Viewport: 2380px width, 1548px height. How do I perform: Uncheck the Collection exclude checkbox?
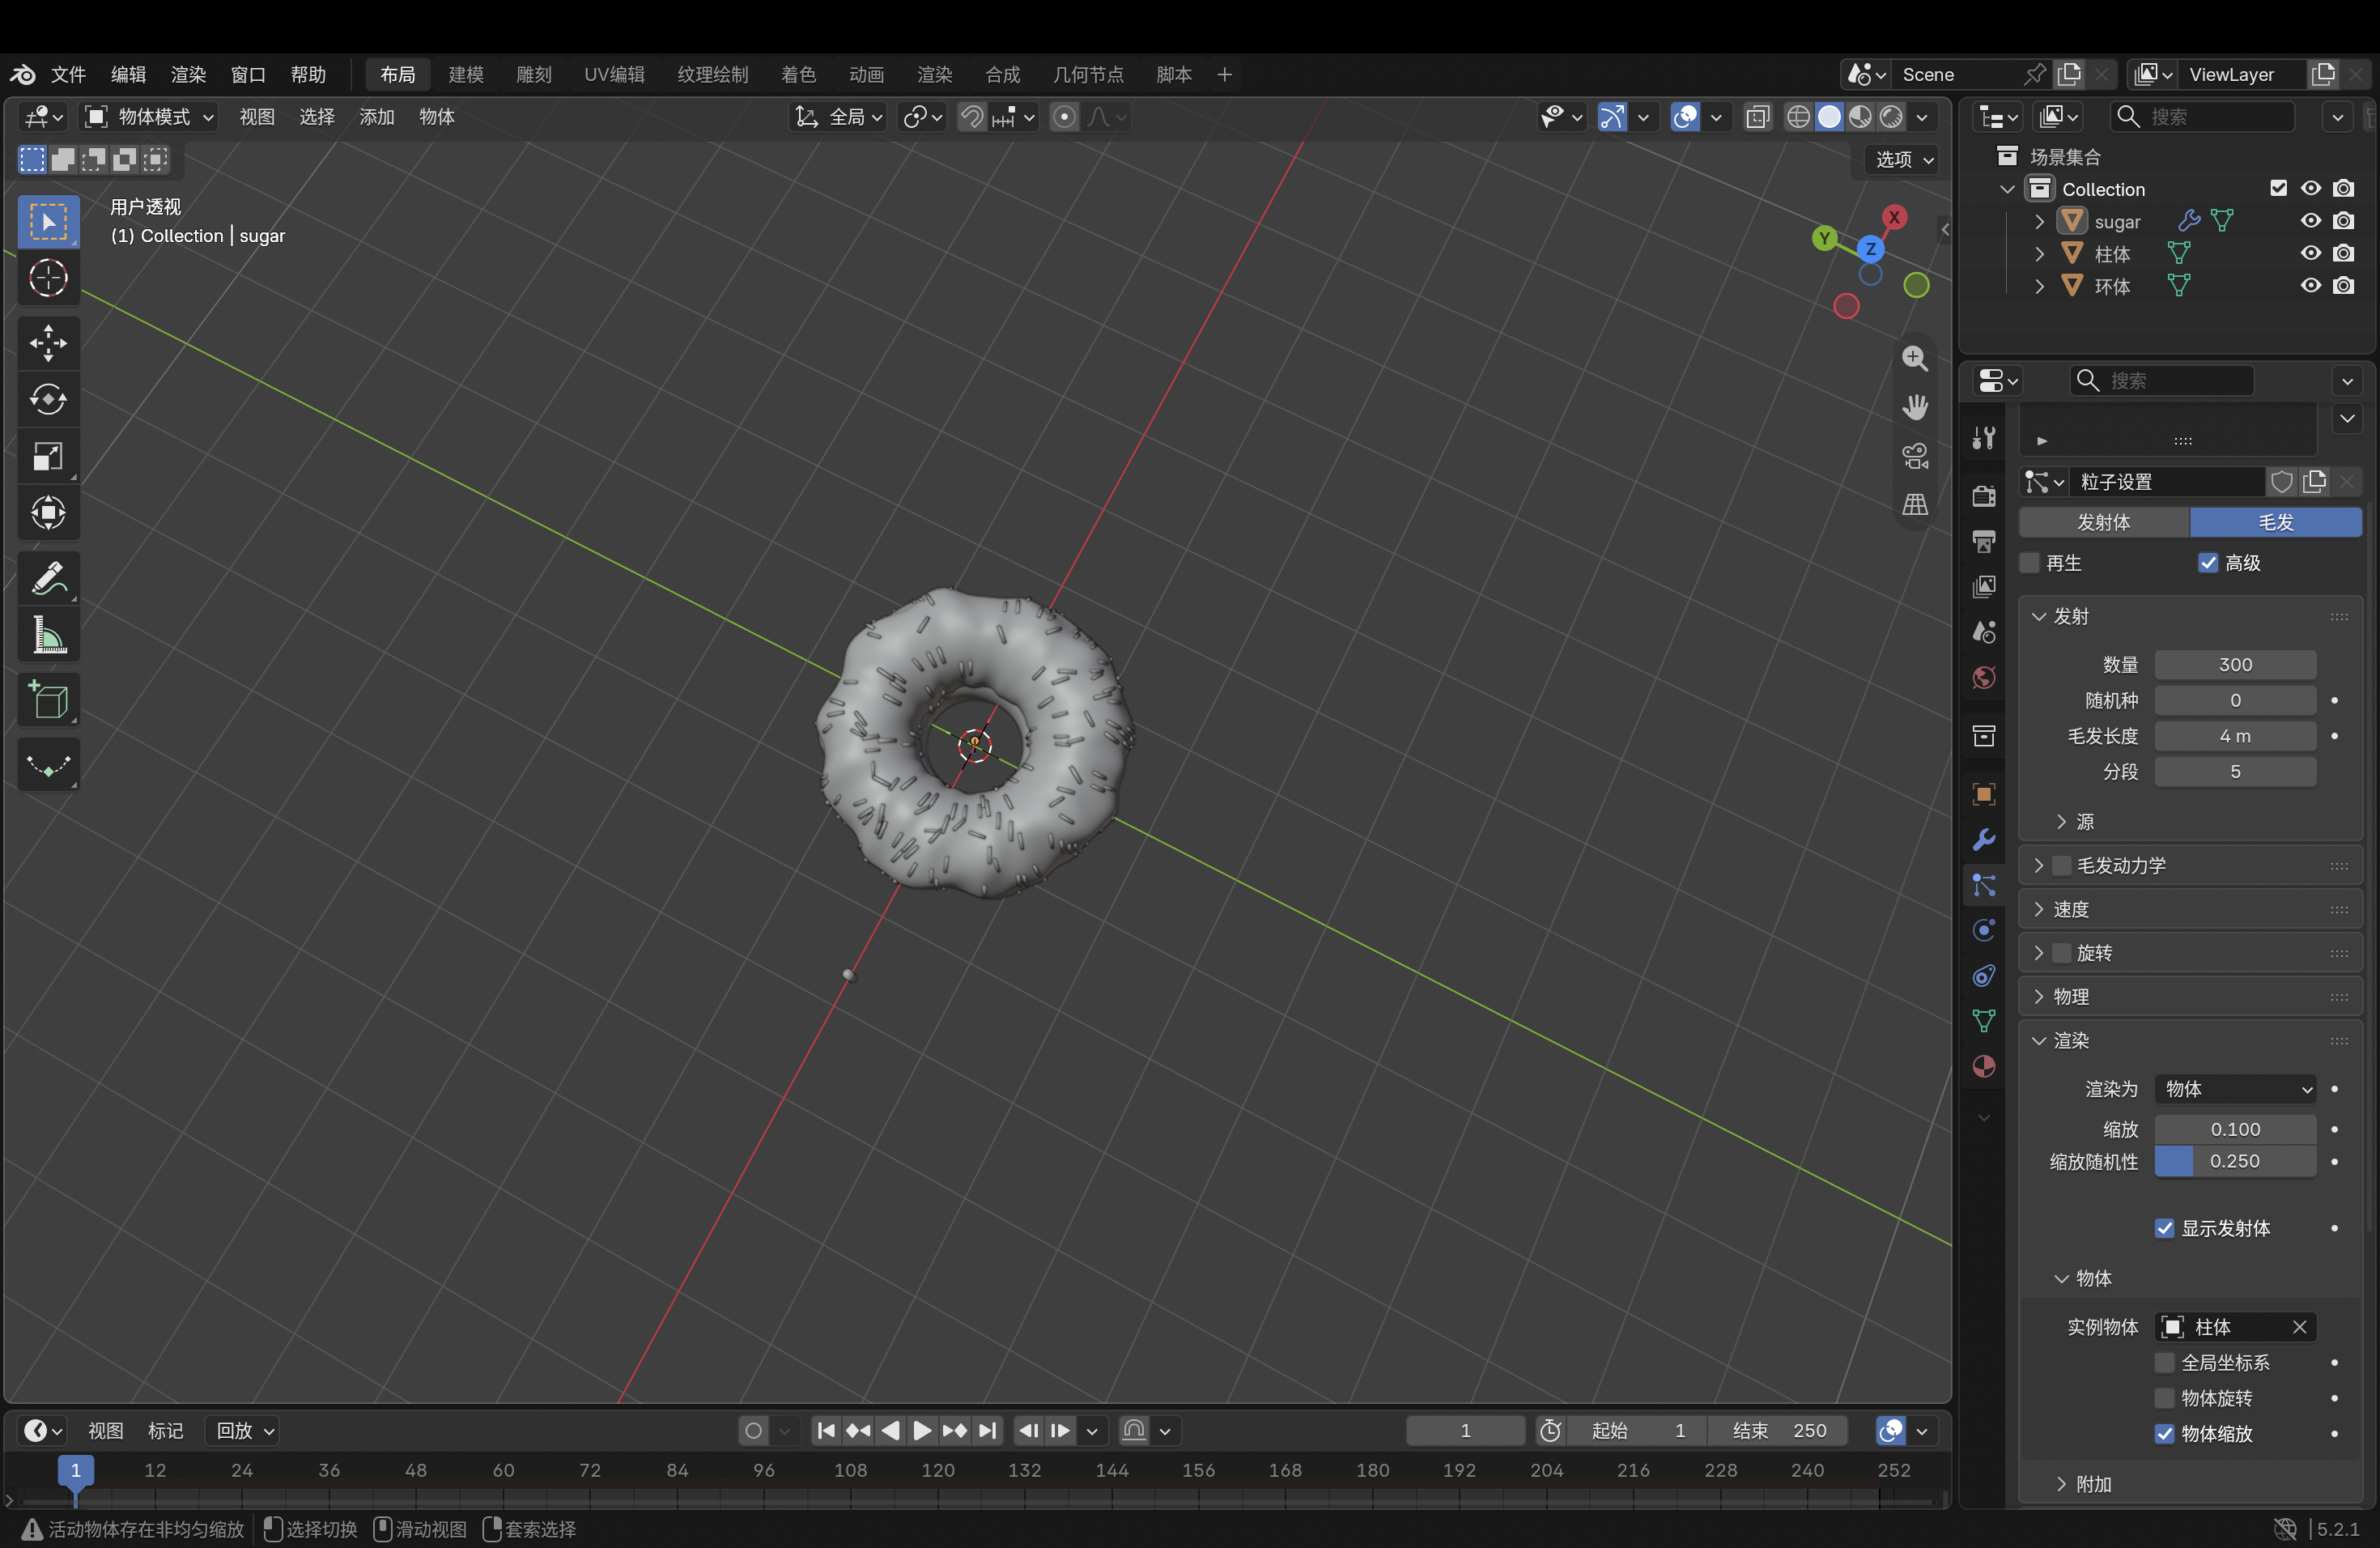(2278, 188)
